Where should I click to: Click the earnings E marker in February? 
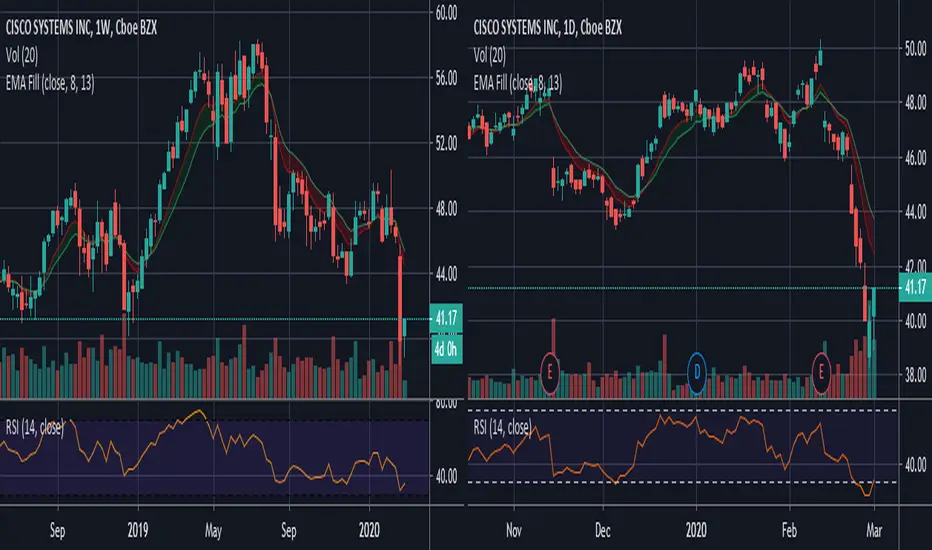click(821, 373)
